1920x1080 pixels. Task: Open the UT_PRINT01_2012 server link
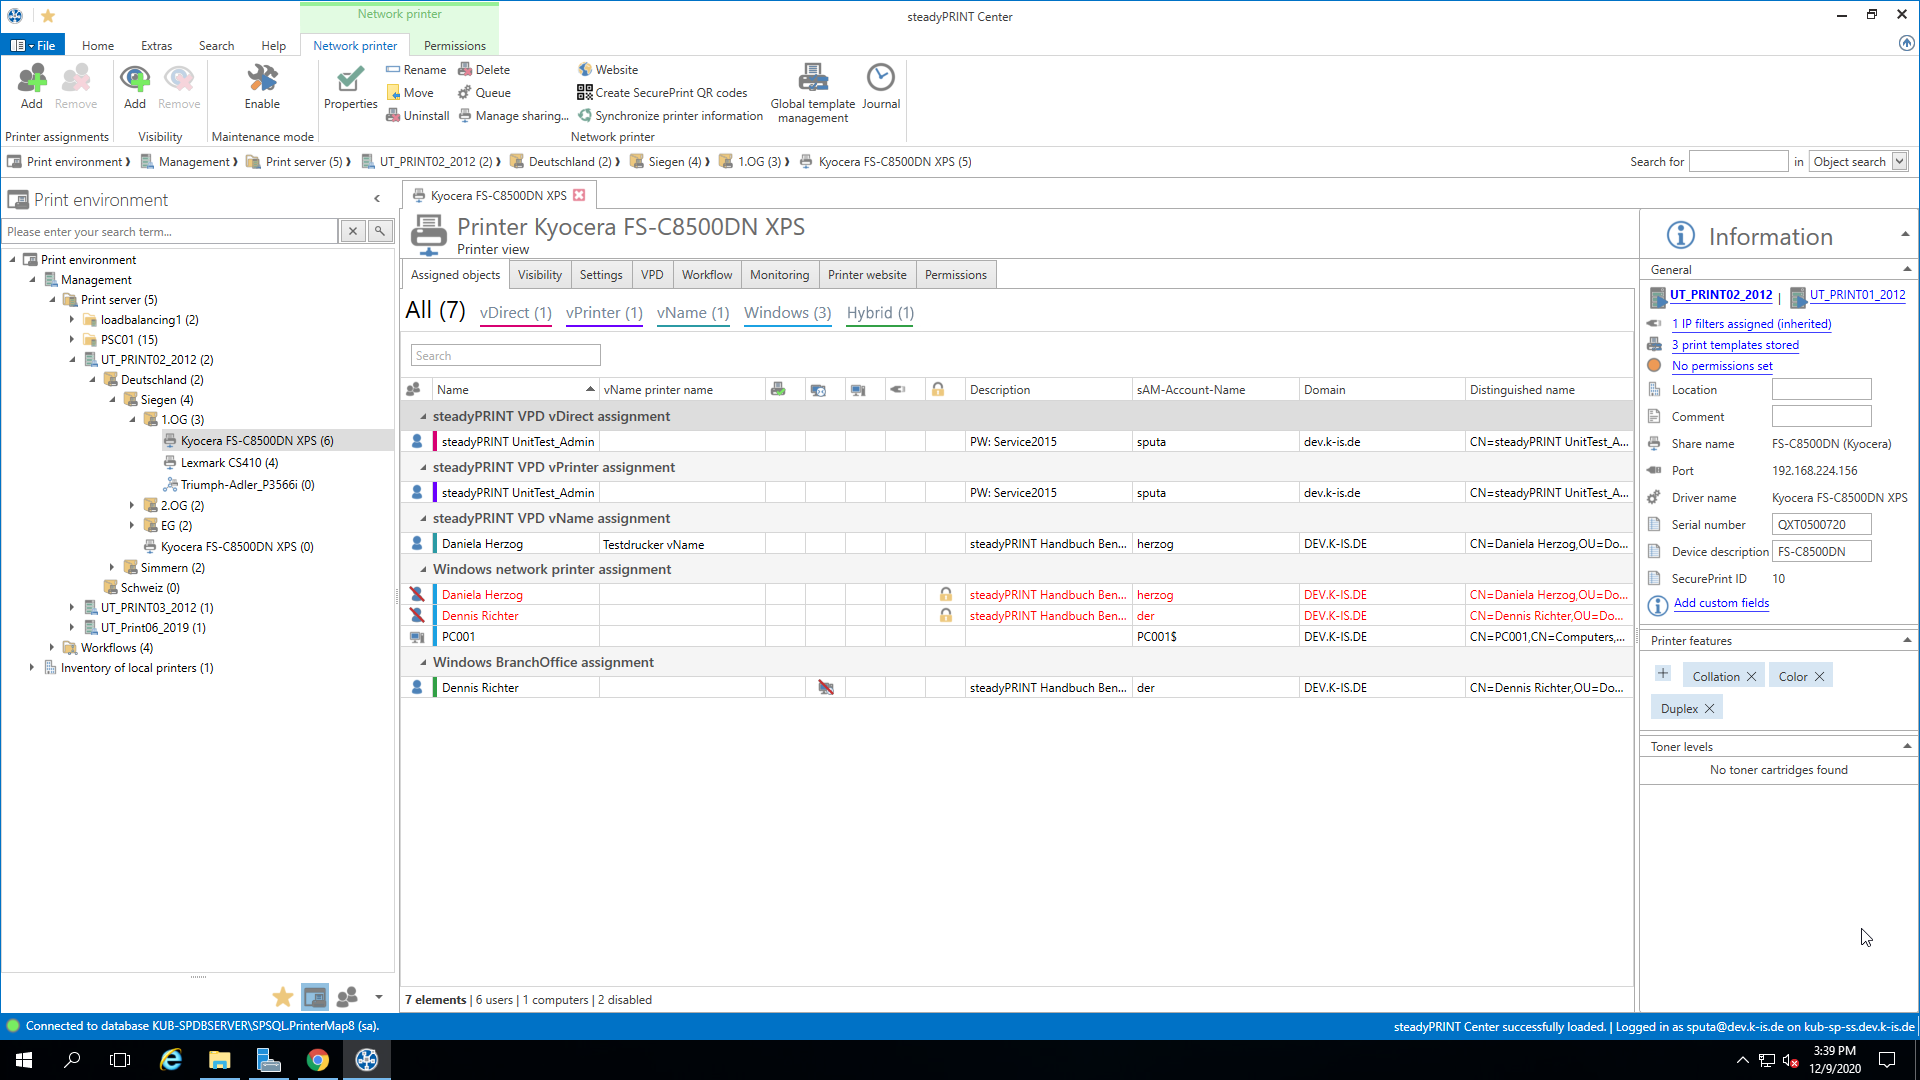click(1857, 295)
